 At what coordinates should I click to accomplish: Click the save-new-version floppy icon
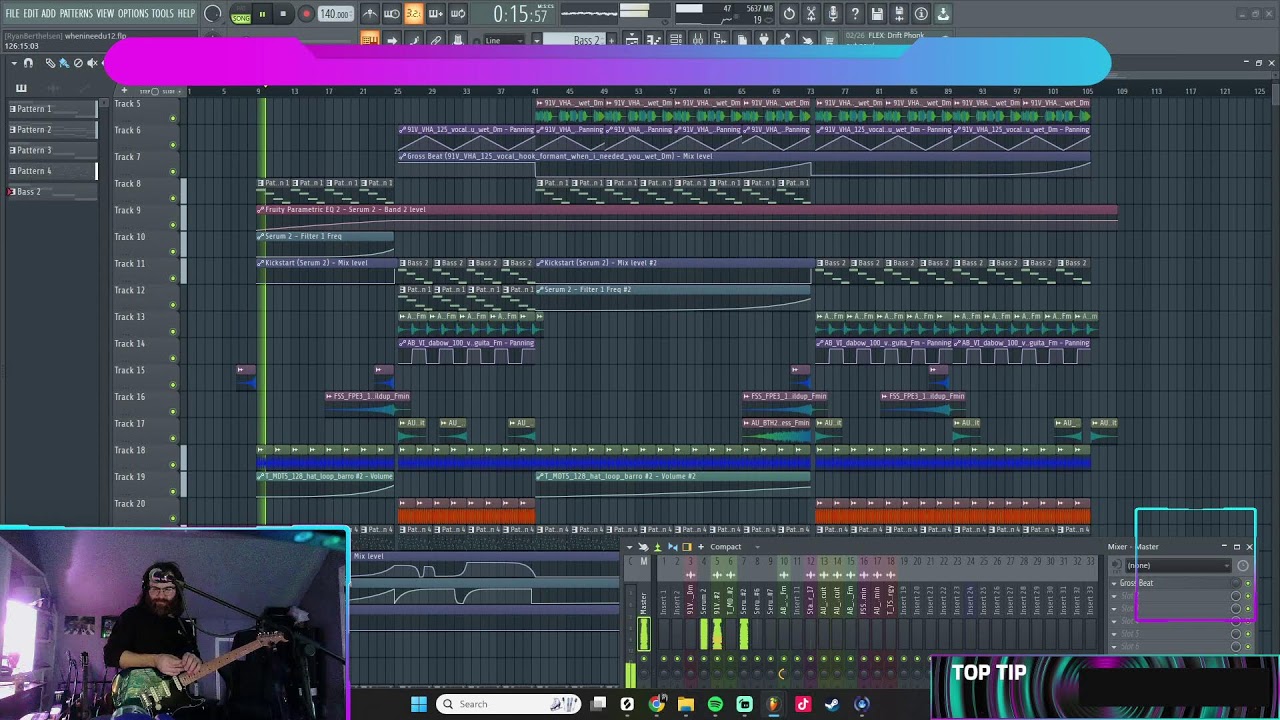click(899, 14)
